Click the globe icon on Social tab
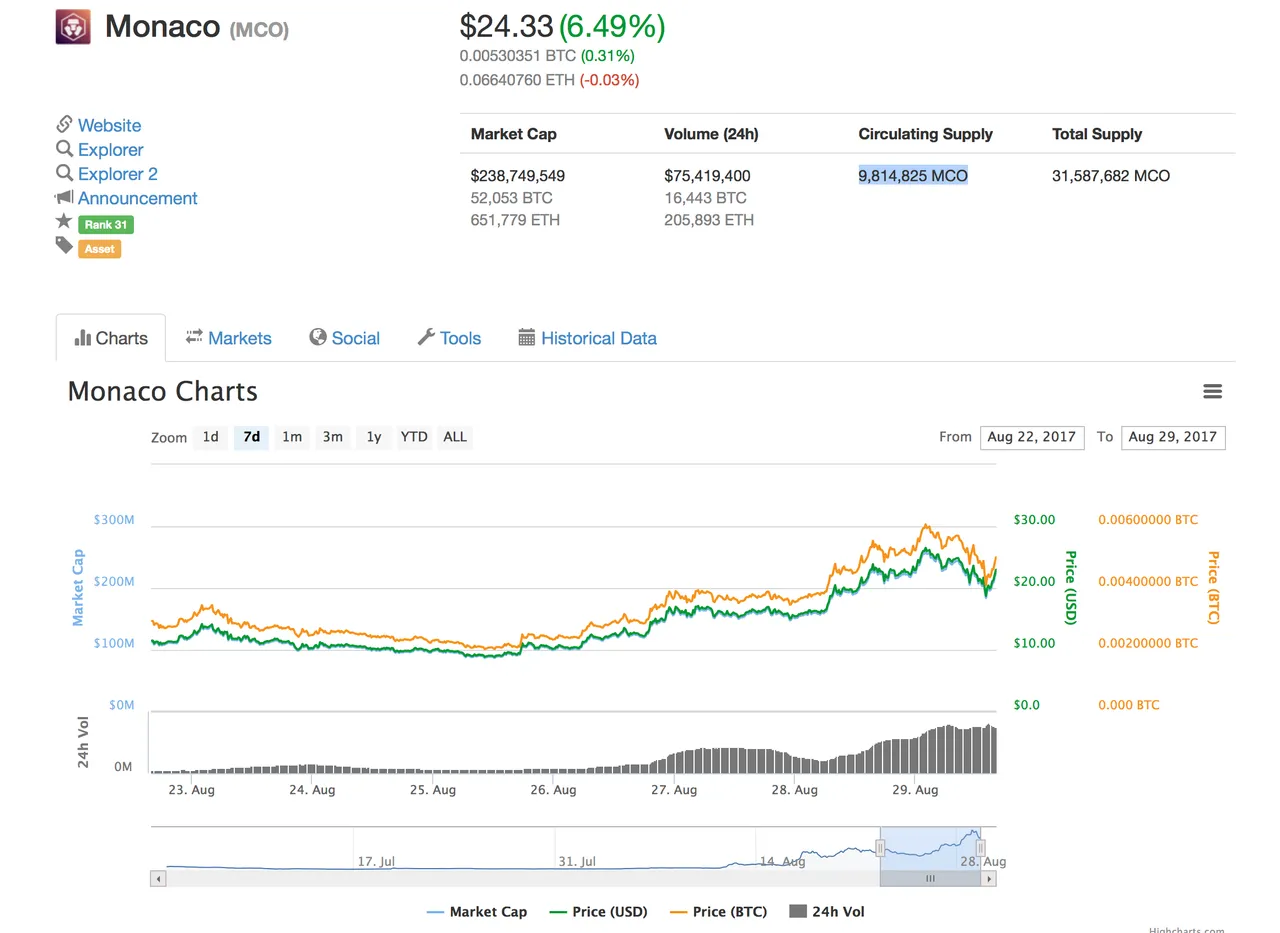 318,337
